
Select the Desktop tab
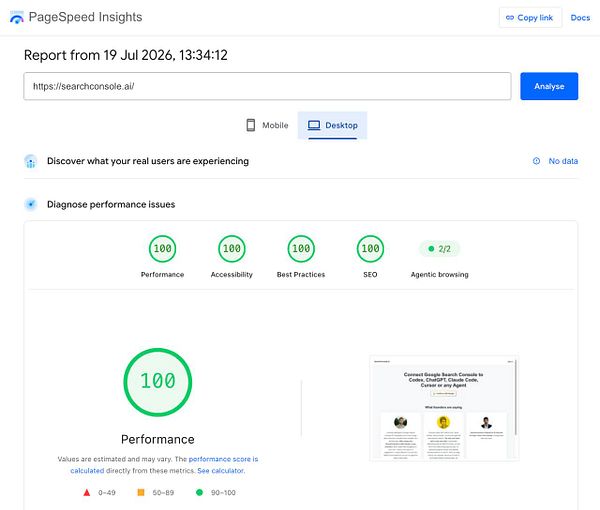pos(332,125)
